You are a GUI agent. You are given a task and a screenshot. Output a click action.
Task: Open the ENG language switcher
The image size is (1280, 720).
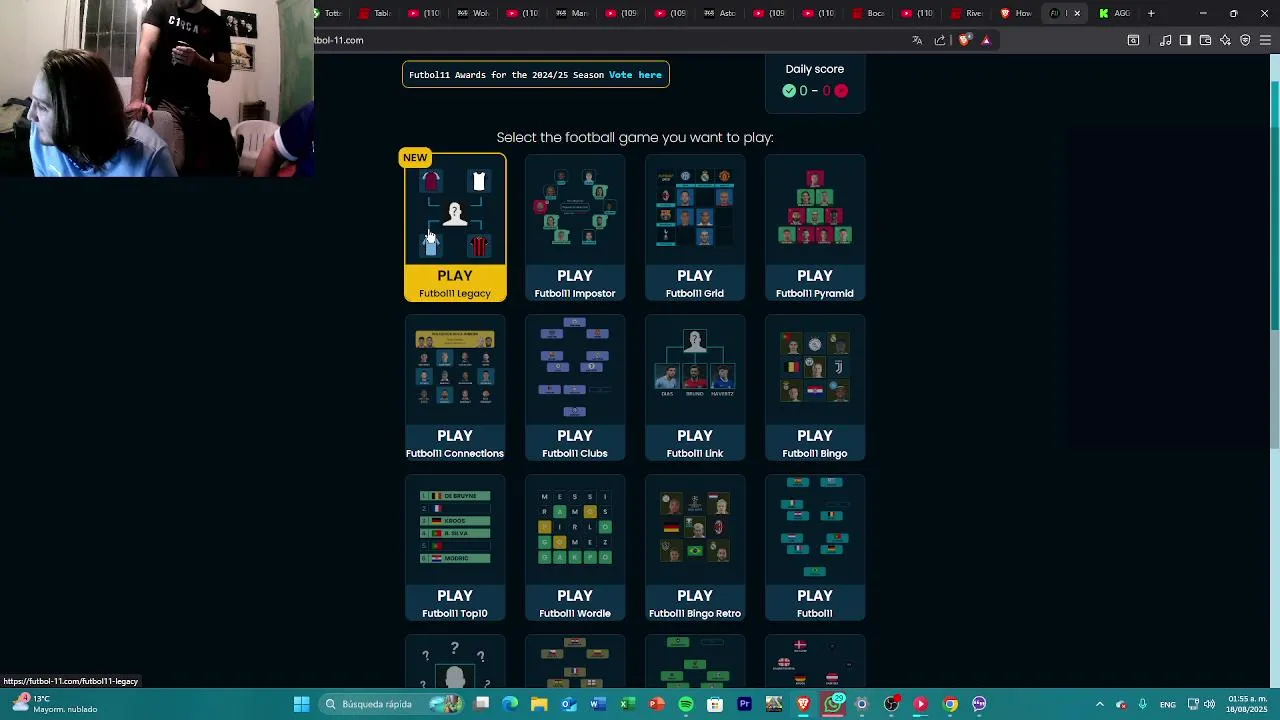pos(1167,704)
